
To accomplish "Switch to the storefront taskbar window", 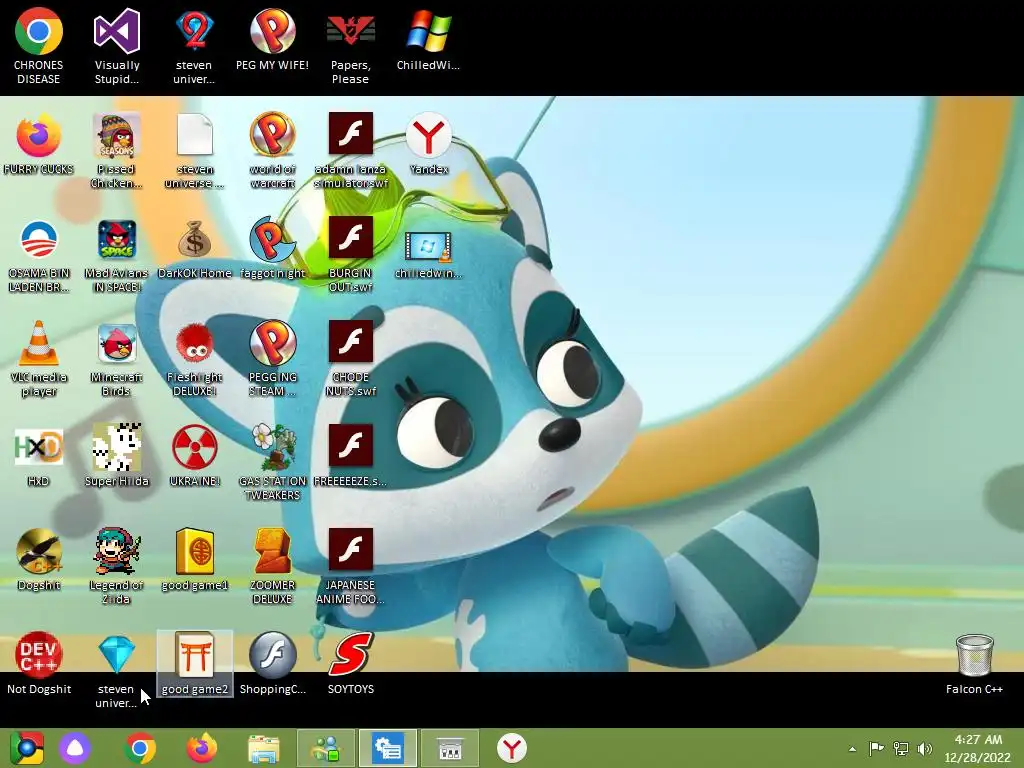I will [449, 748].
